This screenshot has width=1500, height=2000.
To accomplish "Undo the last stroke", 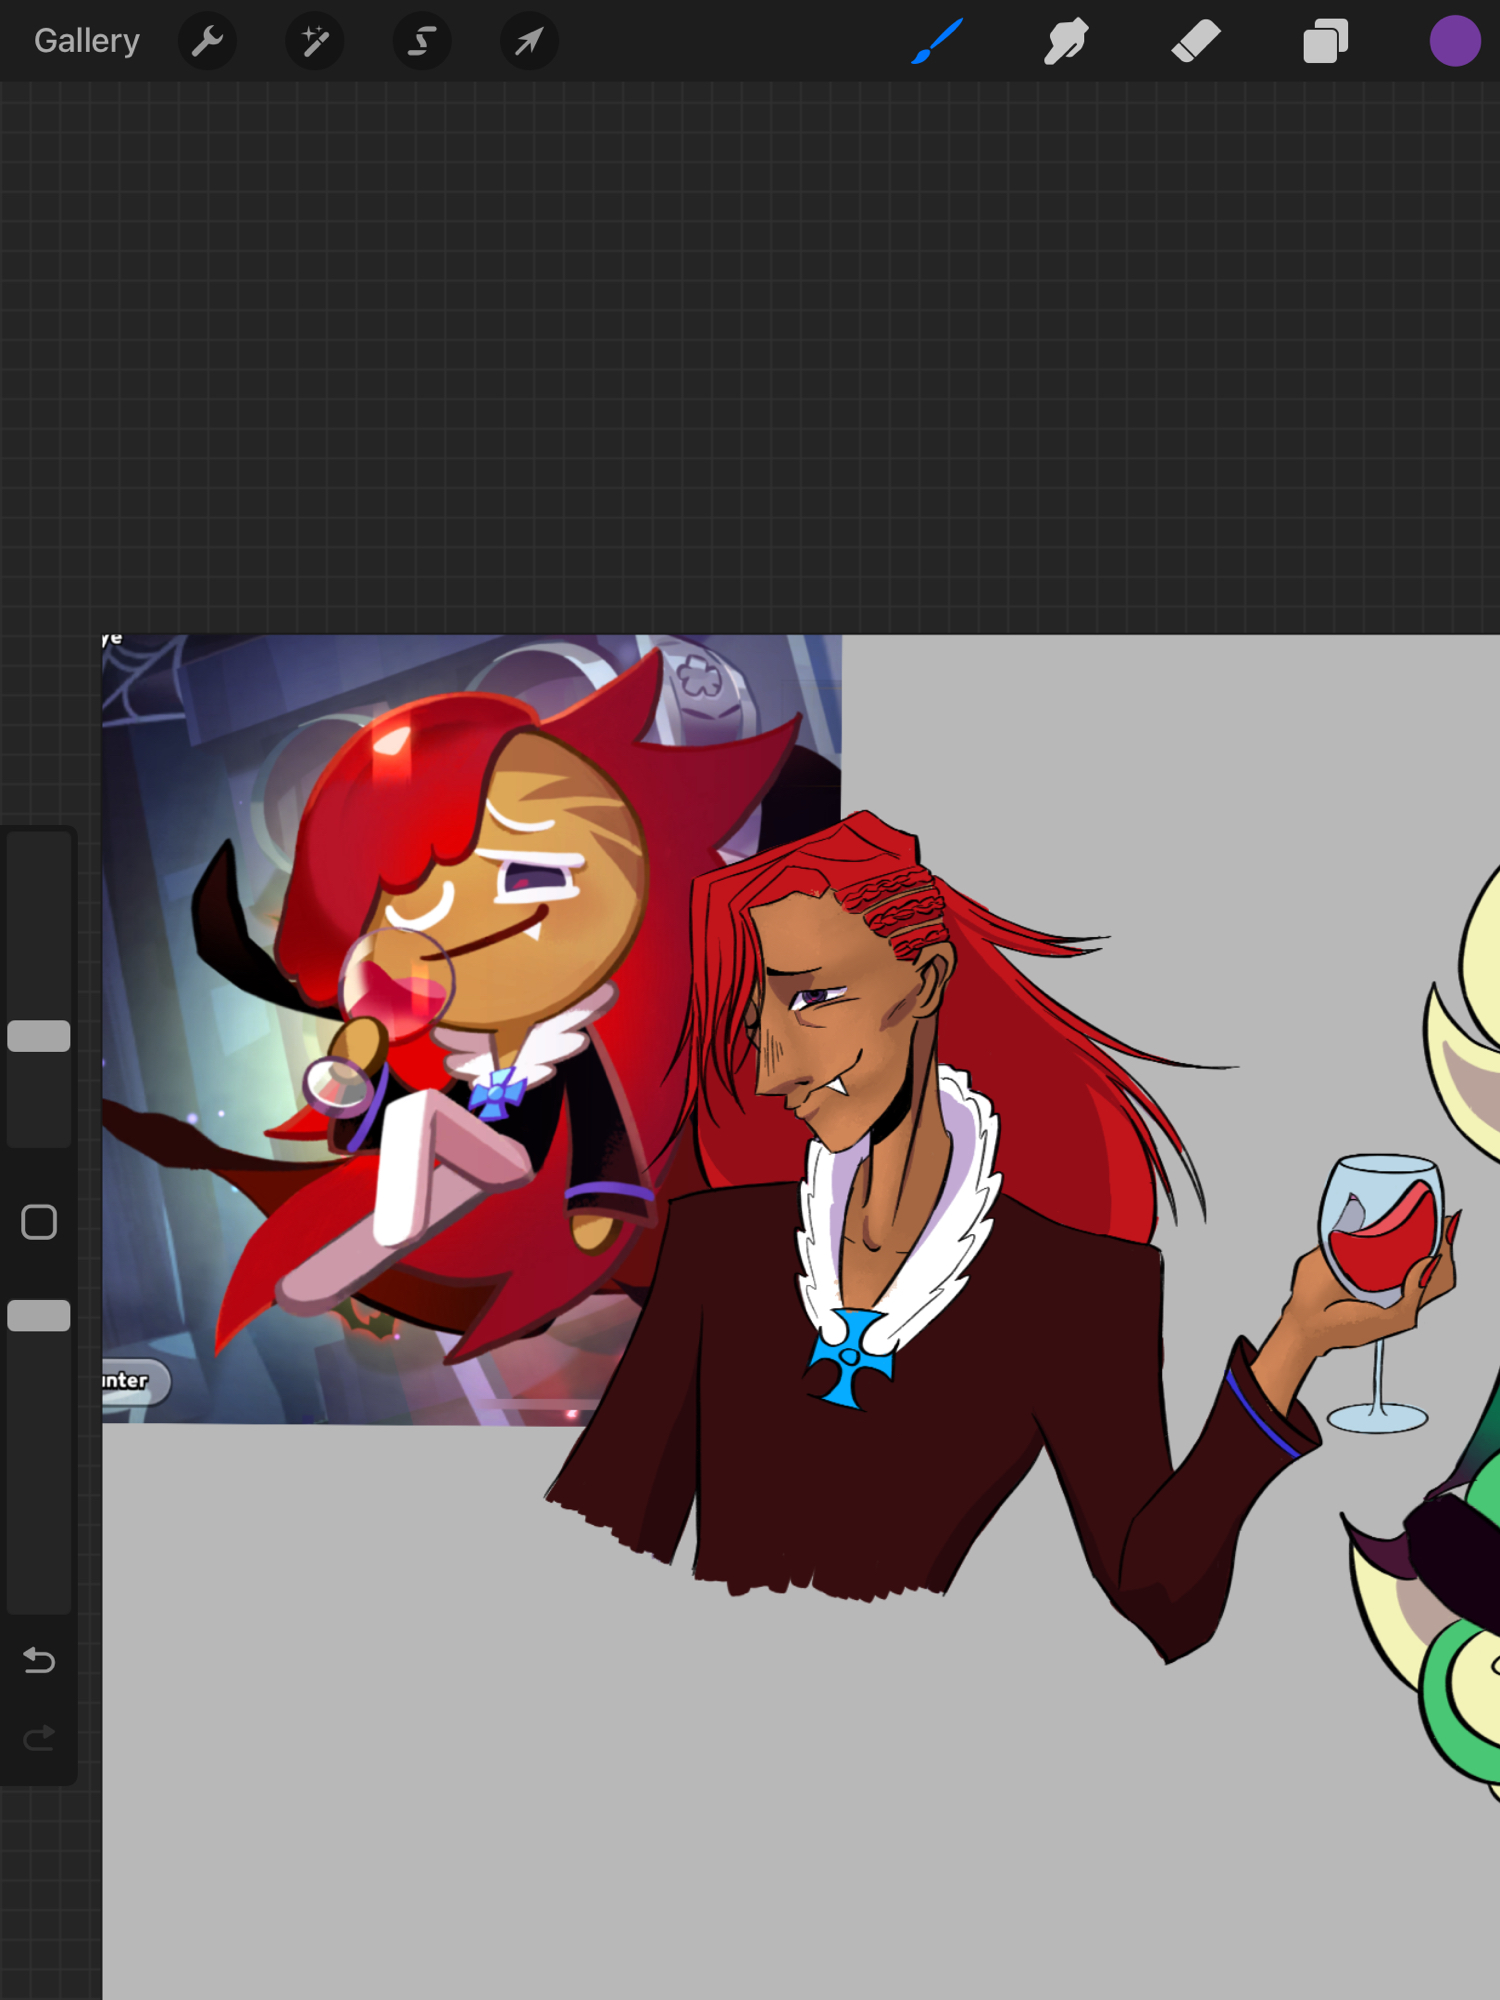I will point(39,1661).
